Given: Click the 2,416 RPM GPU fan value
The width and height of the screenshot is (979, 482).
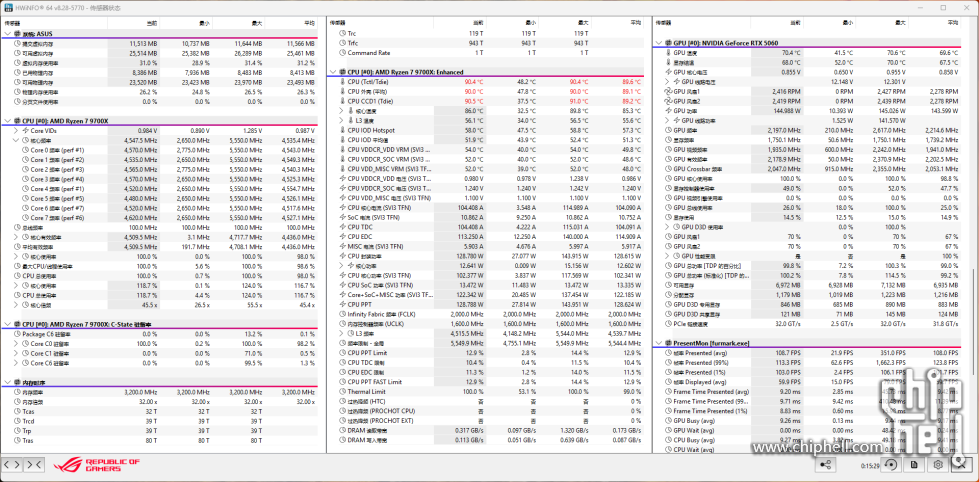Looking at the screenshot, I should (787, 91).
